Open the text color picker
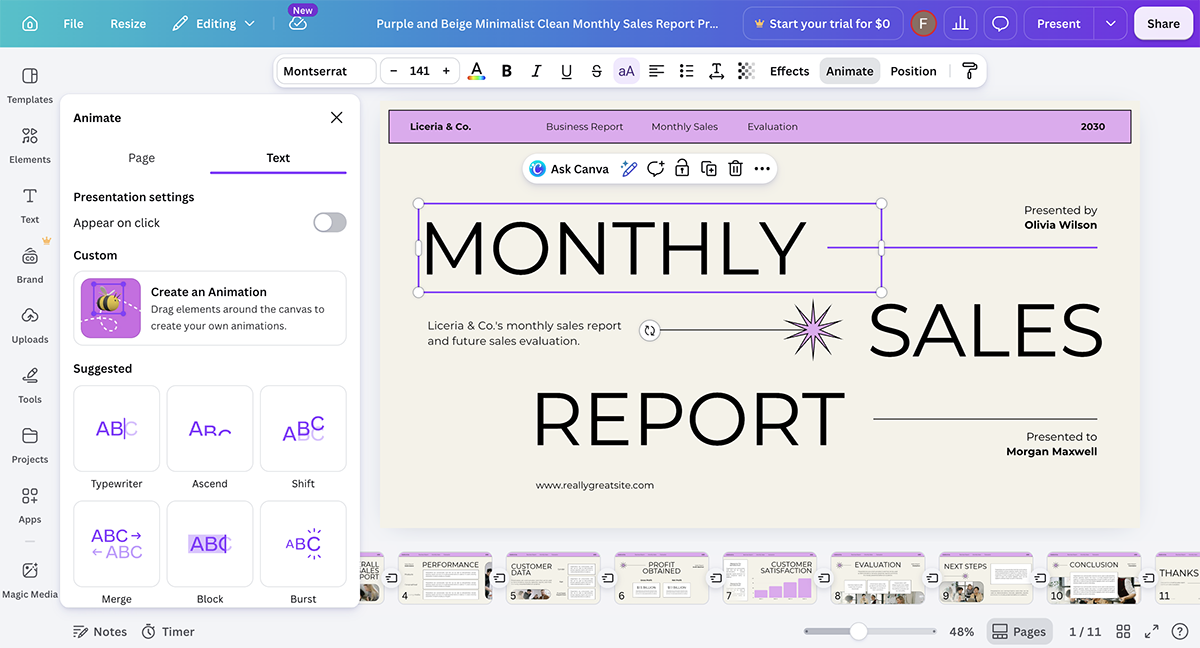 click(x=477, y=71)
